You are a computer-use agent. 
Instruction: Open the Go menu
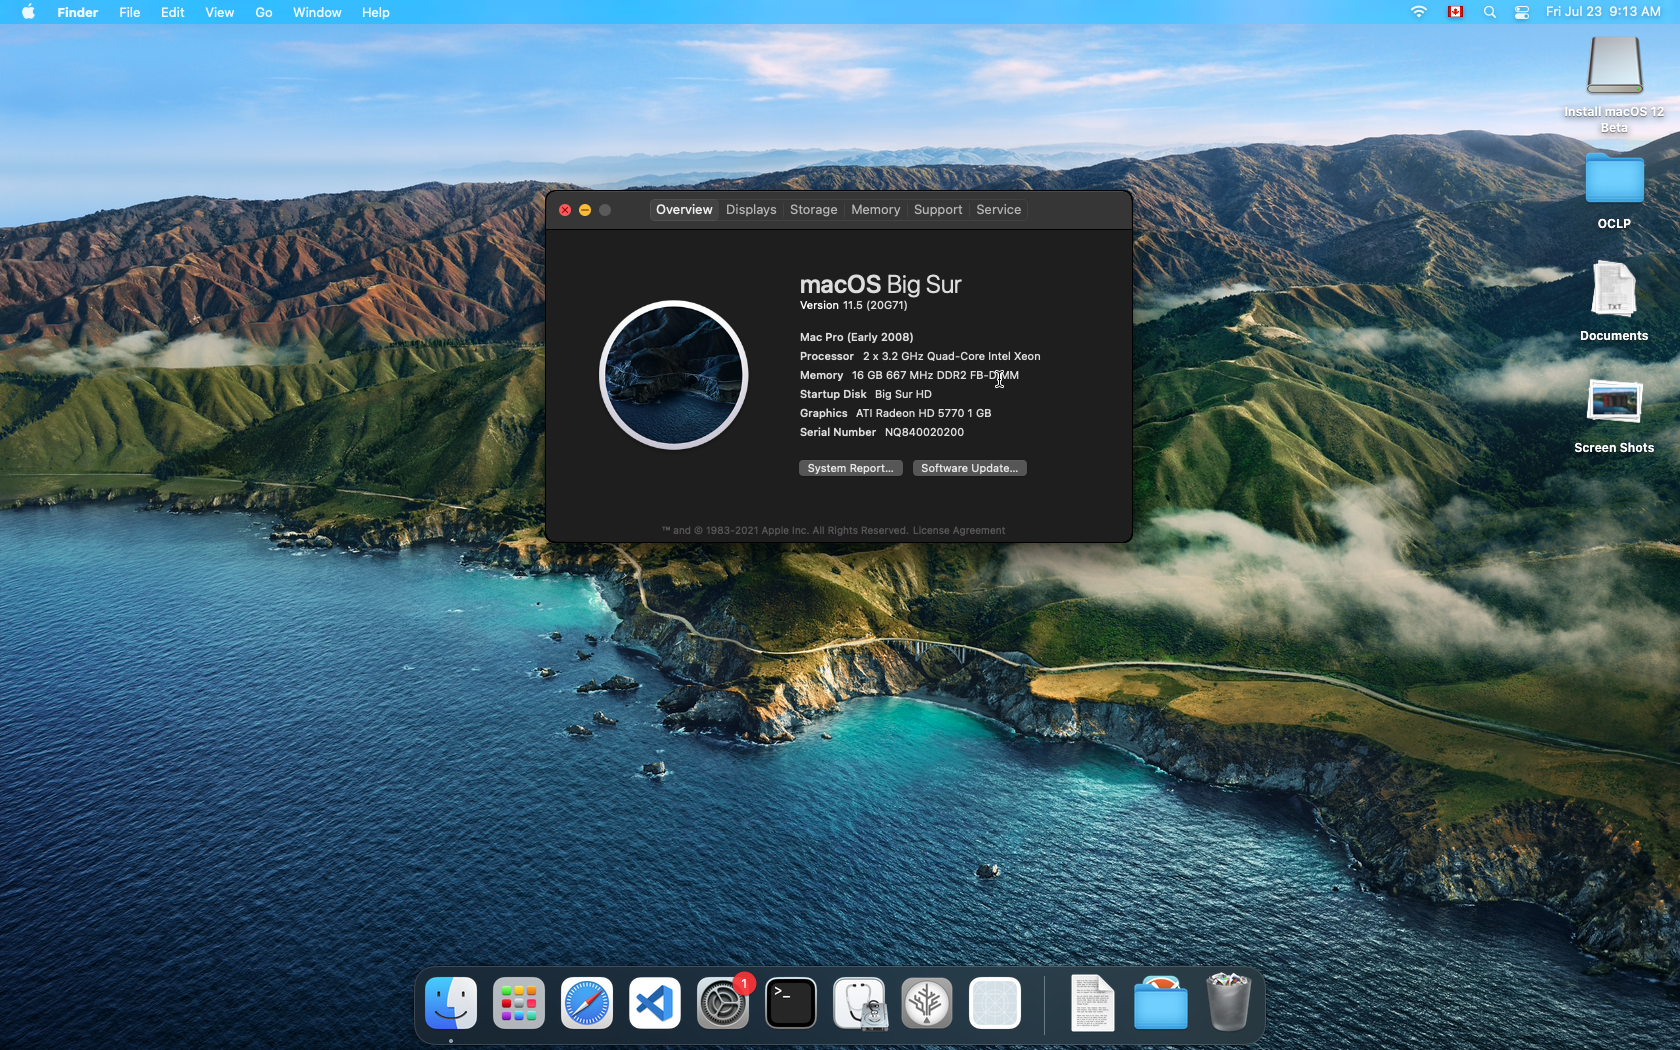(263, 12)
